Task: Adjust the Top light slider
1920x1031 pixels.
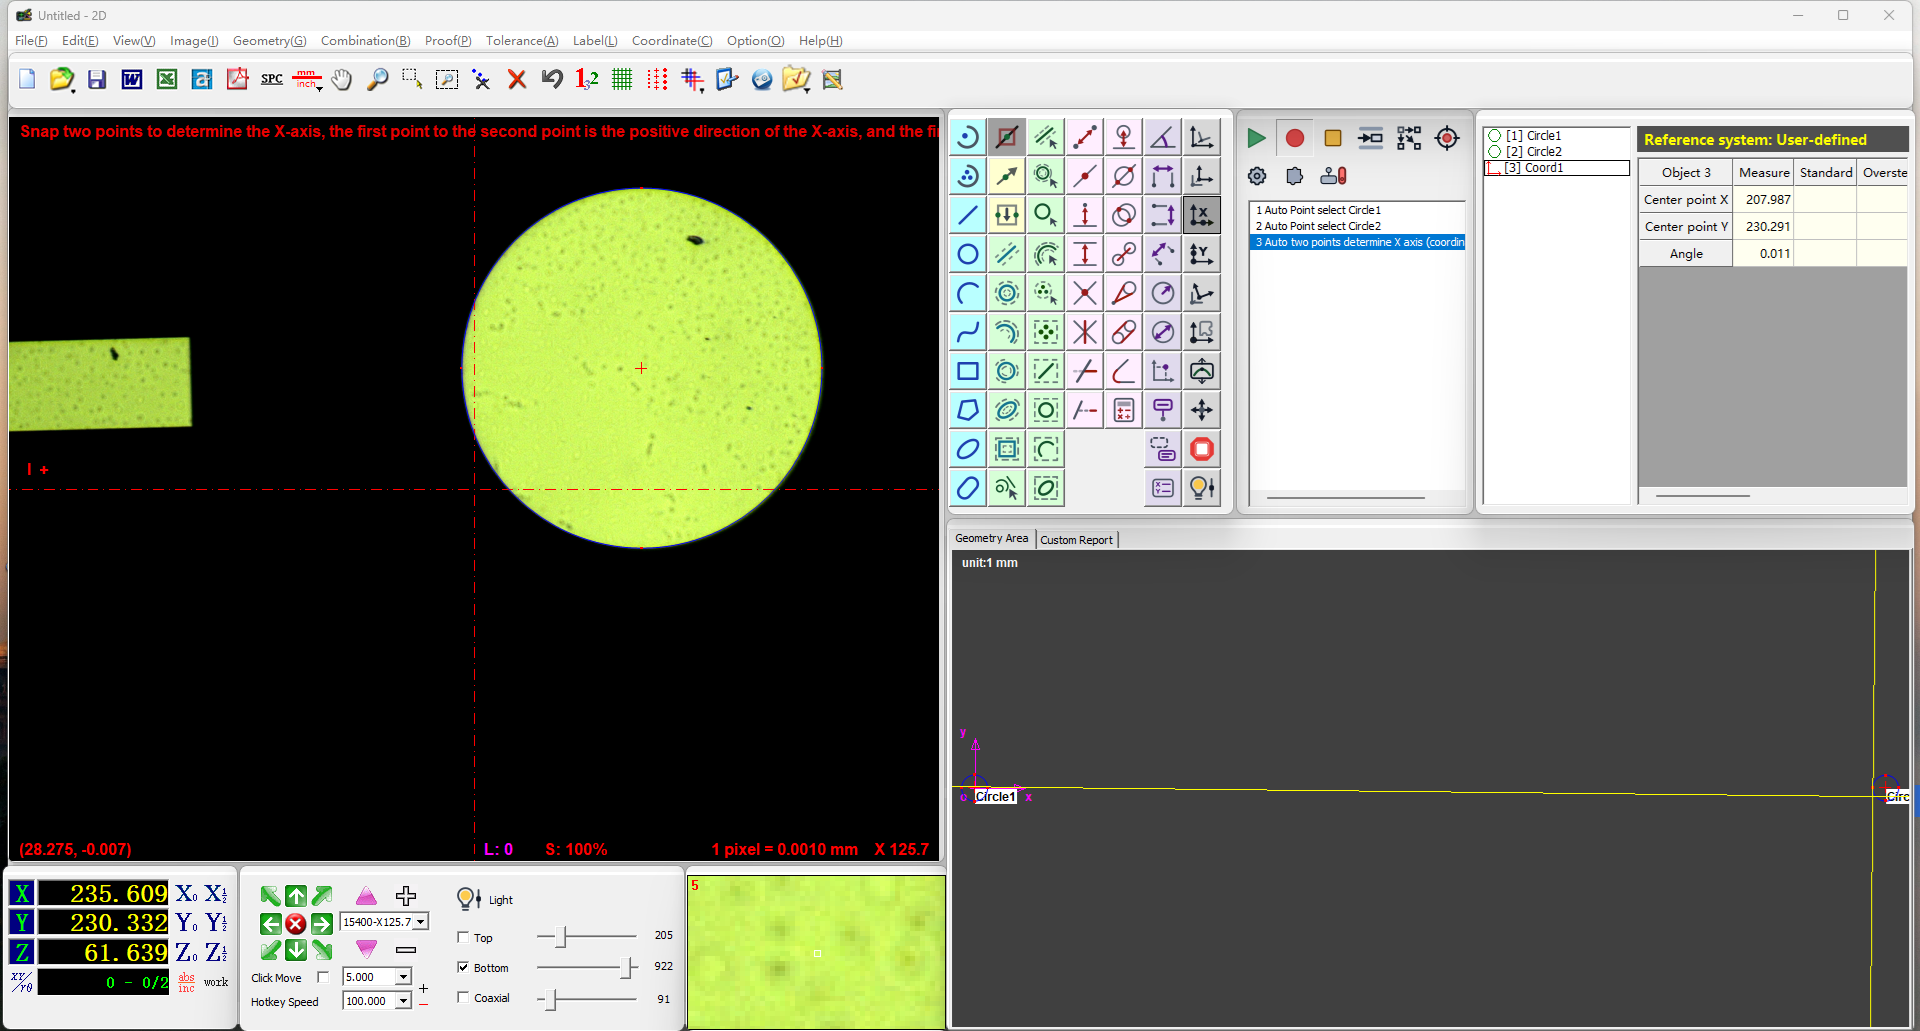Action: pyautogui.click(x=561, y=937)
